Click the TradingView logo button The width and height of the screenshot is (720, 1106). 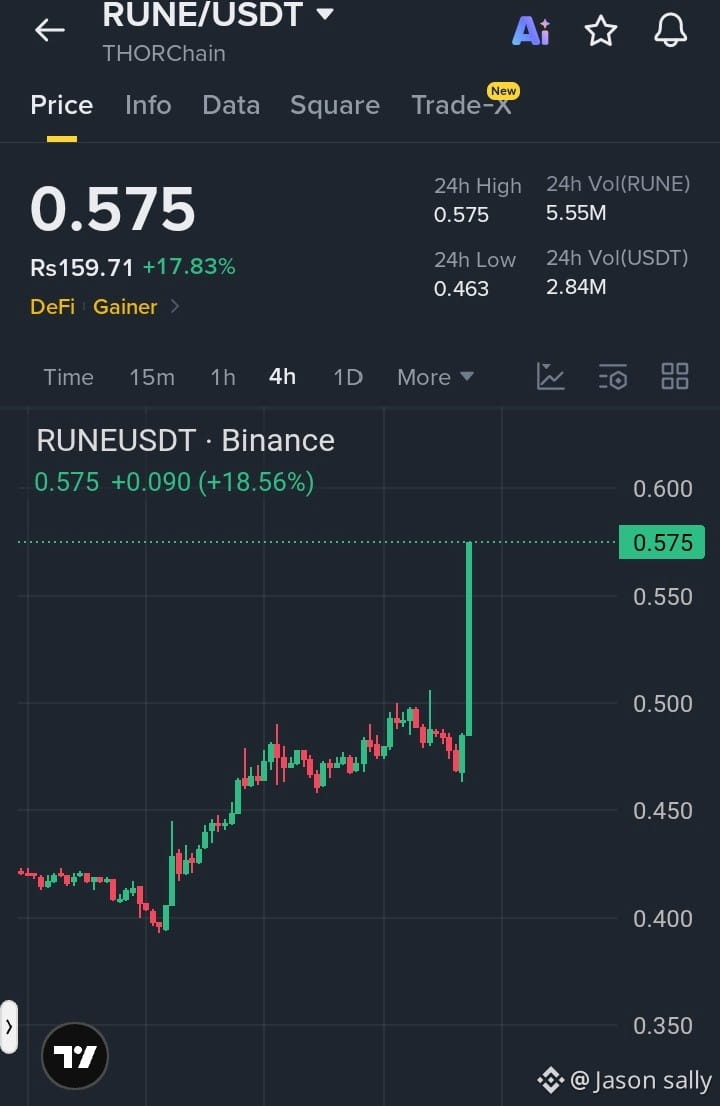point(75,1056)
